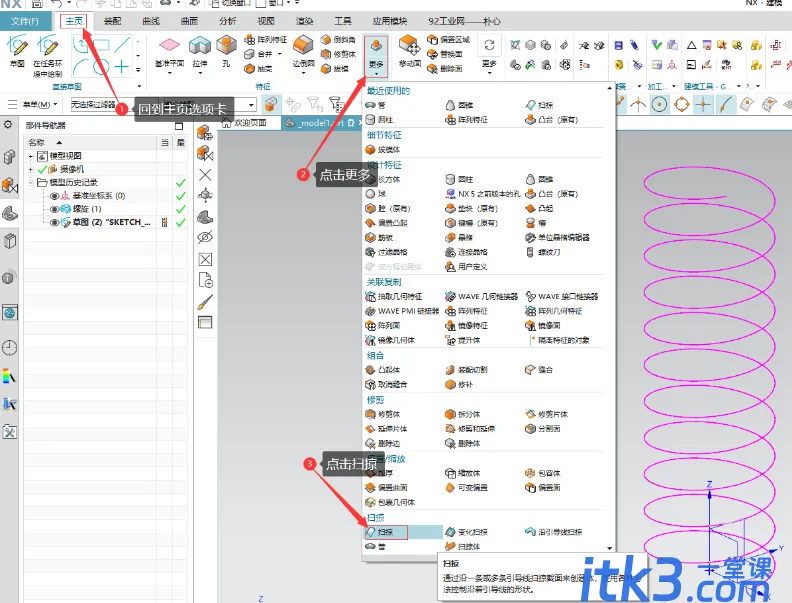Select 螺纹刀 thread command

543,252
